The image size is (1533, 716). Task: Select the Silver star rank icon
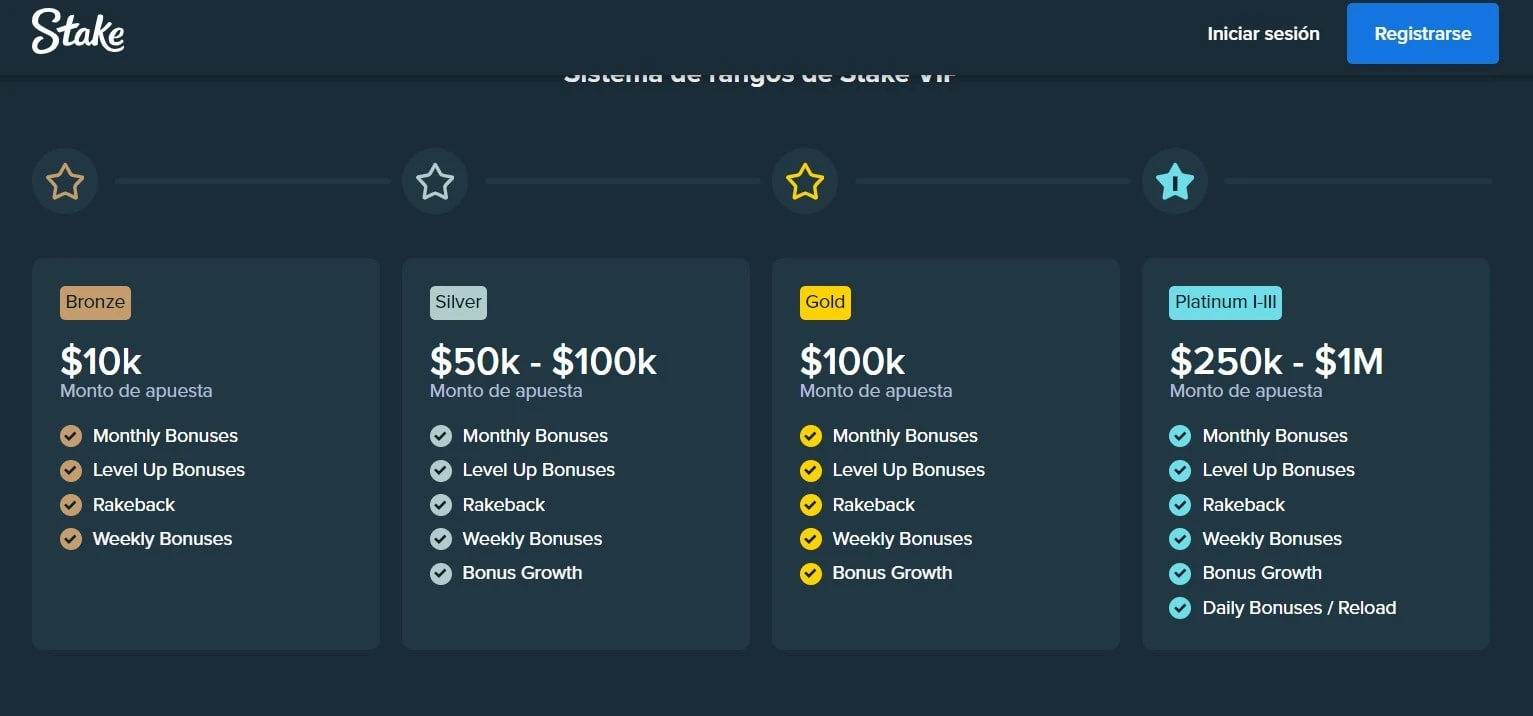click(x=435, y=182)
